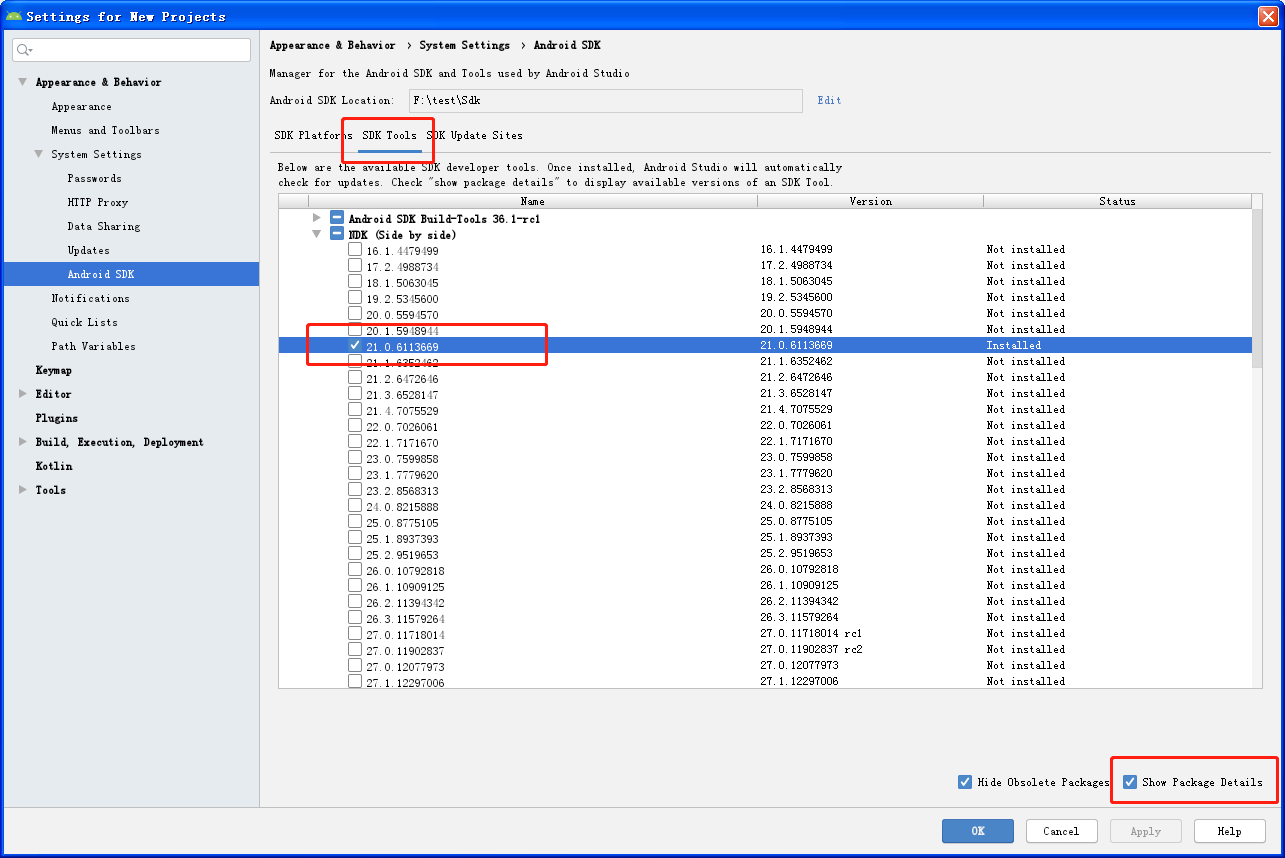Click the SDK tools list scrollbar
This screenshot has width=1285, height=858.
pos(1256,288)
